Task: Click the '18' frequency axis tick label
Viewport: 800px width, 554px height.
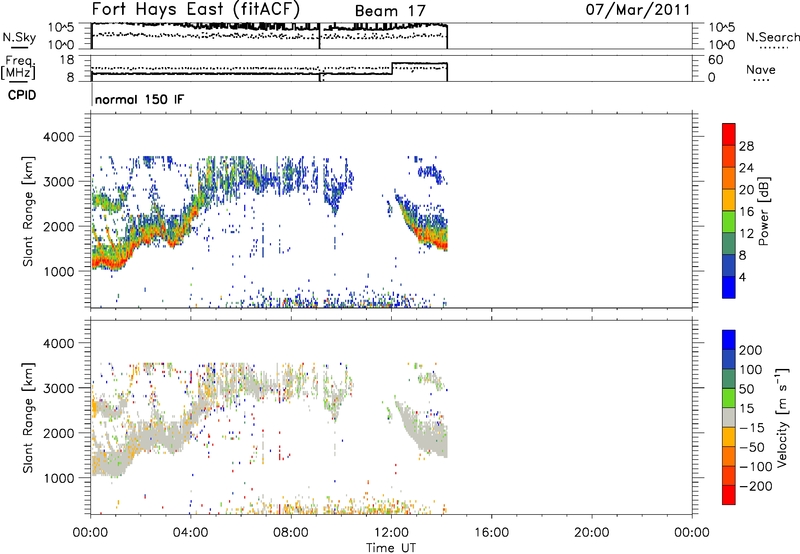Action: pyautogui.click(x=67, y=60)
